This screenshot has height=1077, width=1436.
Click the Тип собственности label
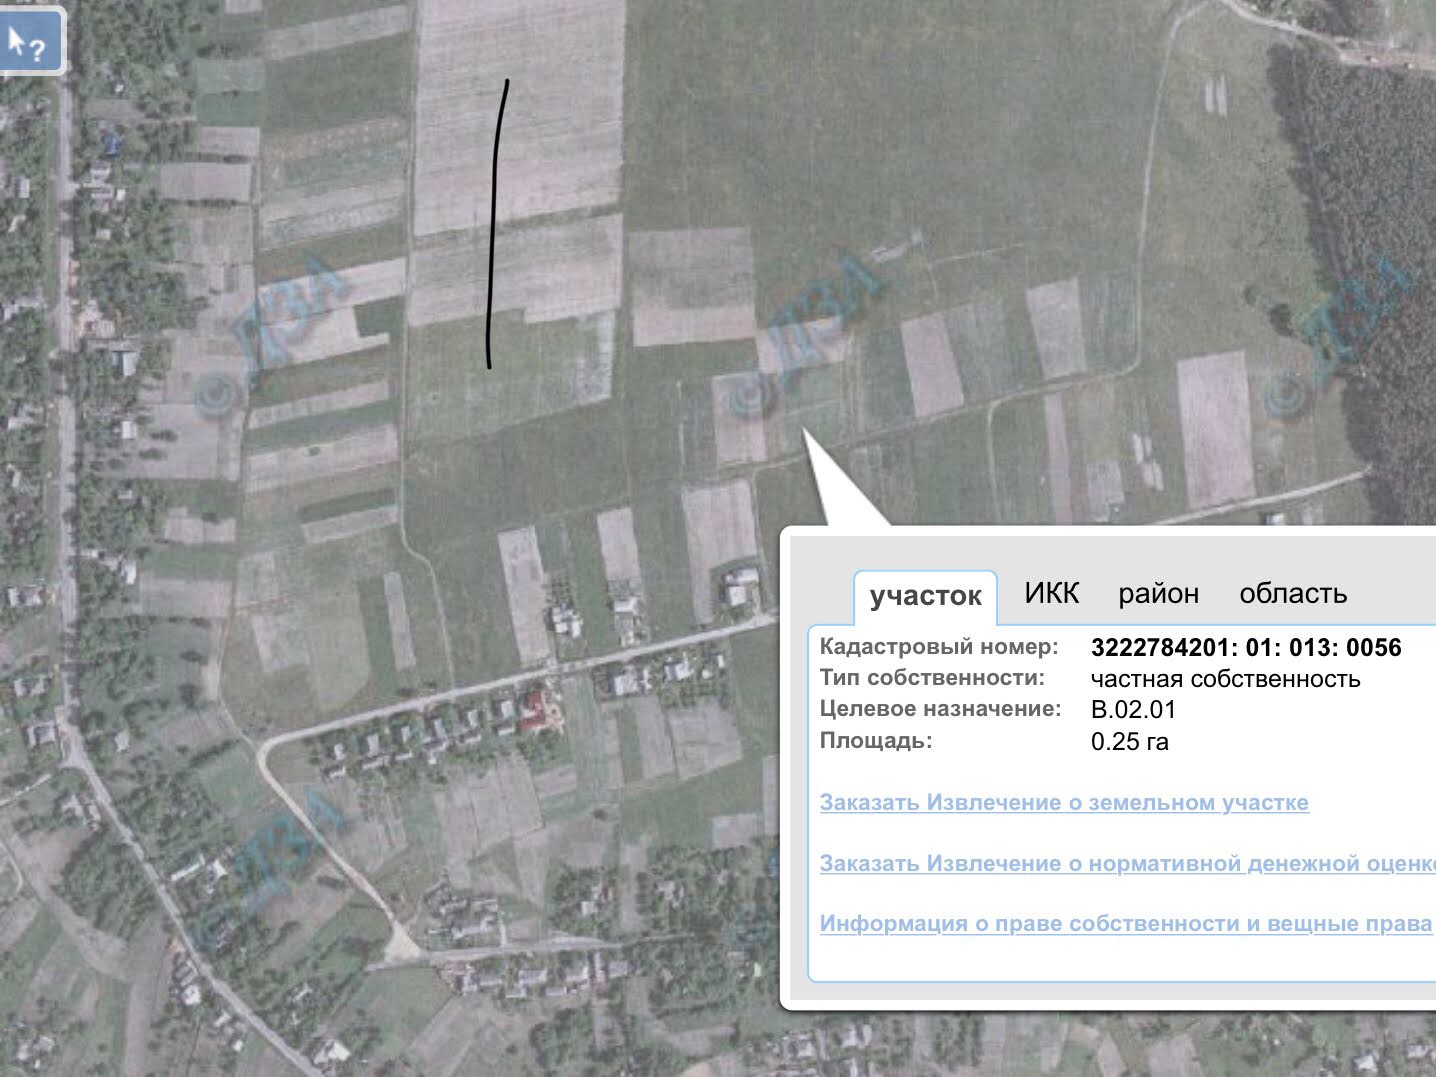(932, 677)
